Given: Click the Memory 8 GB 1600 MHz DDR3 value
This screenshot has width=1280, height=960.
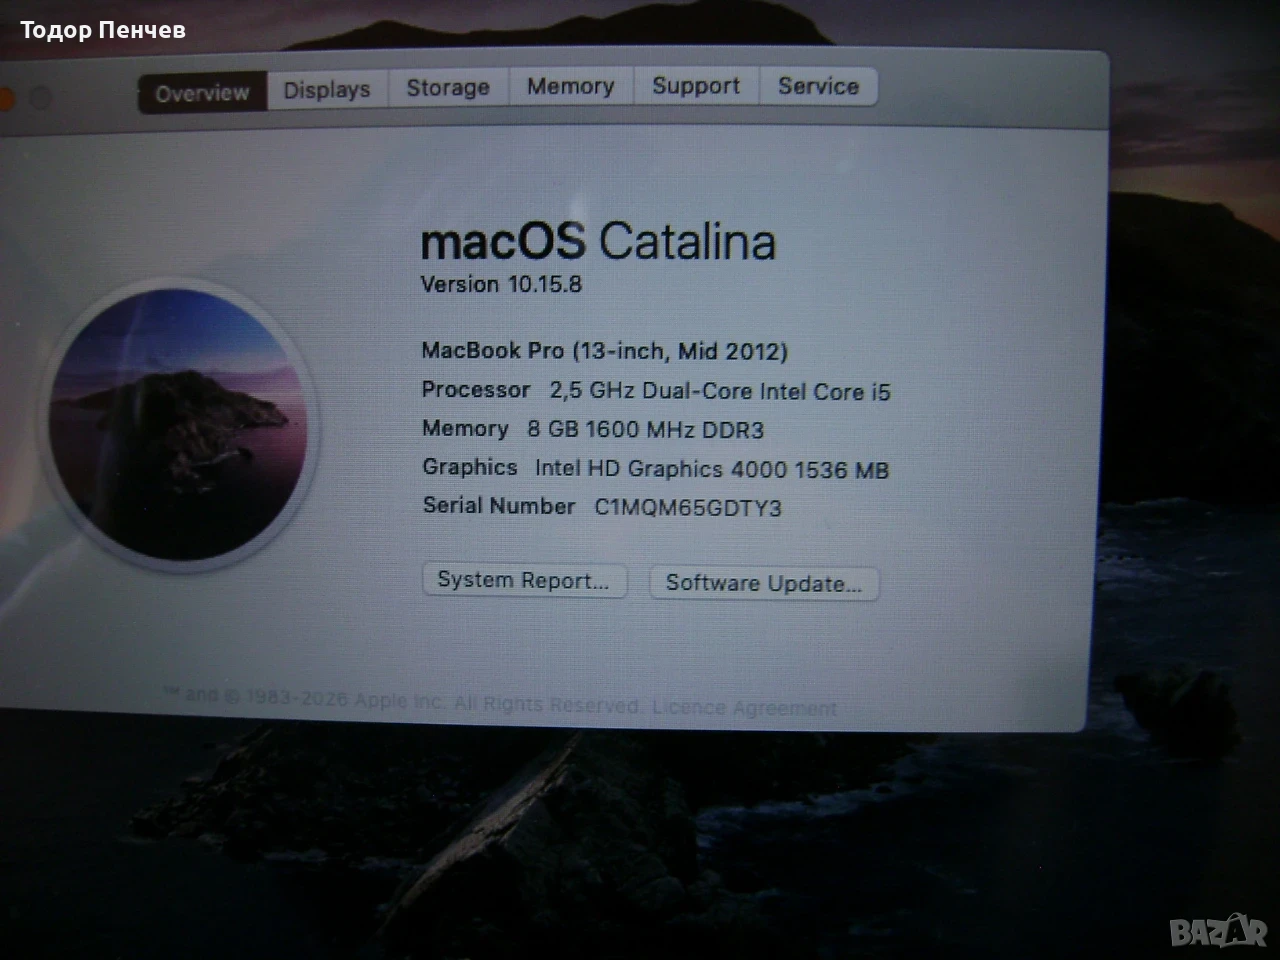Looking at the screenshot, I should tap(645, 430).
